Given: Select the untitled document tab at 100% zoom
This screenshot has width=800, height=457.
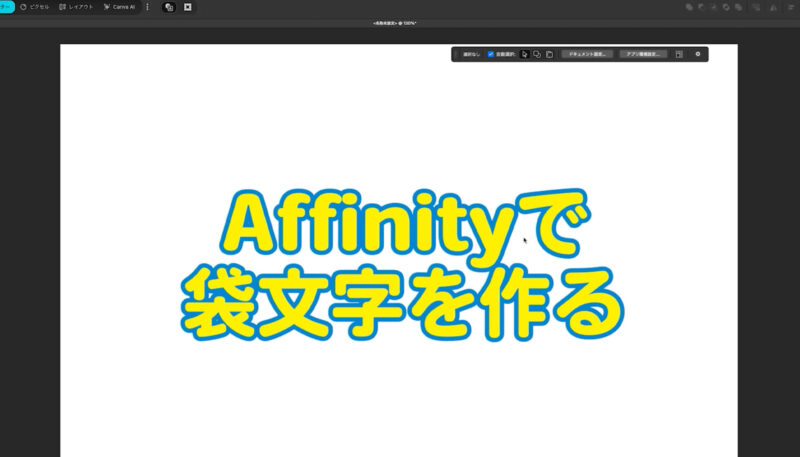Looking at the screenshot, I should (x=395, y=23).
